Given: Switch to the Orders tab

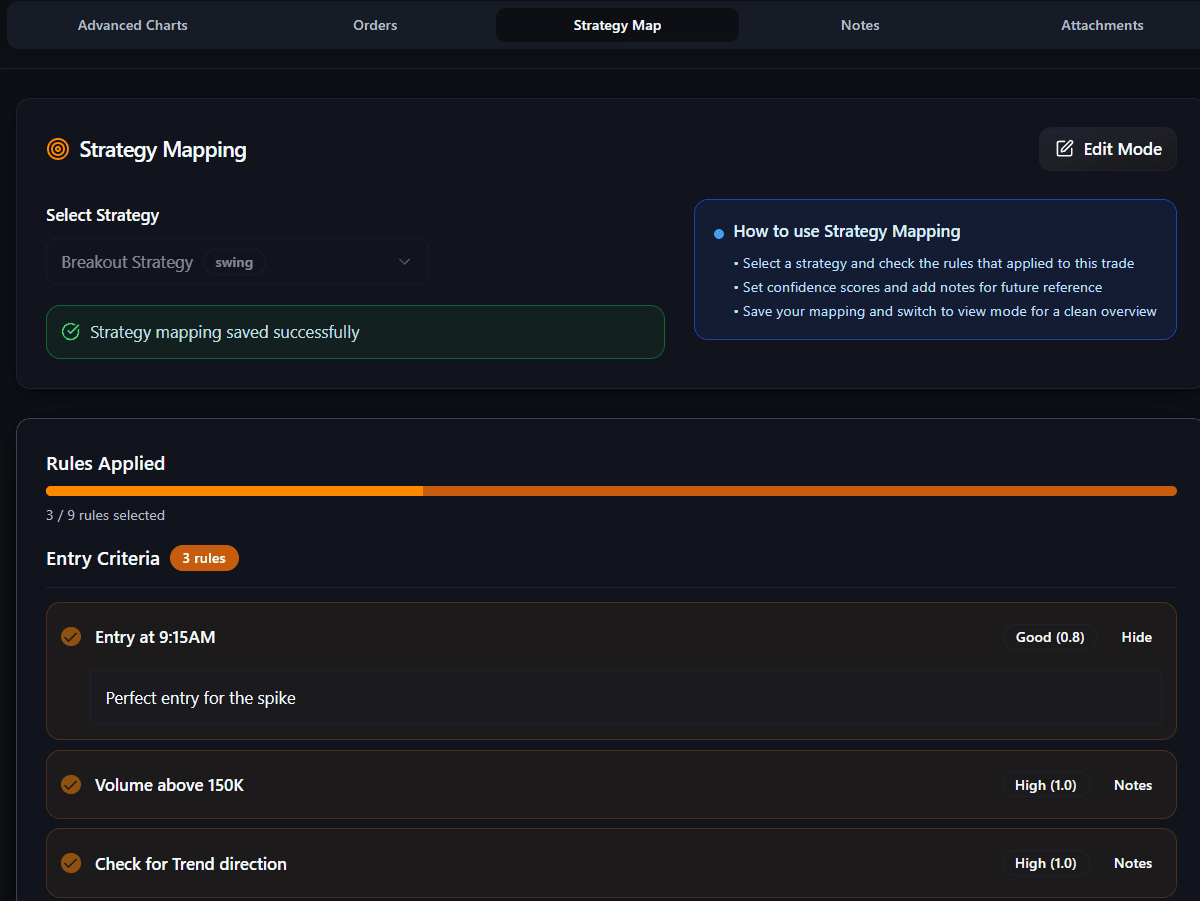Looking at the screenshot, I should click(x=375, y=25).
